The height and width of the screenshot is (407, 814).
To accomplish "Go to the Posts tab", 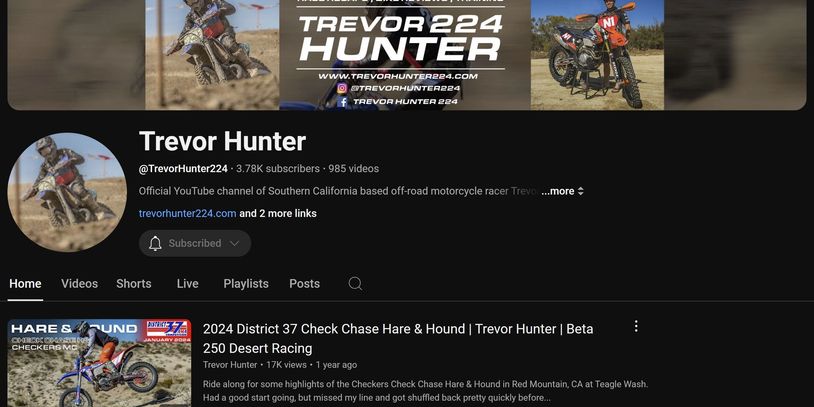I will (x=304, y=283).
